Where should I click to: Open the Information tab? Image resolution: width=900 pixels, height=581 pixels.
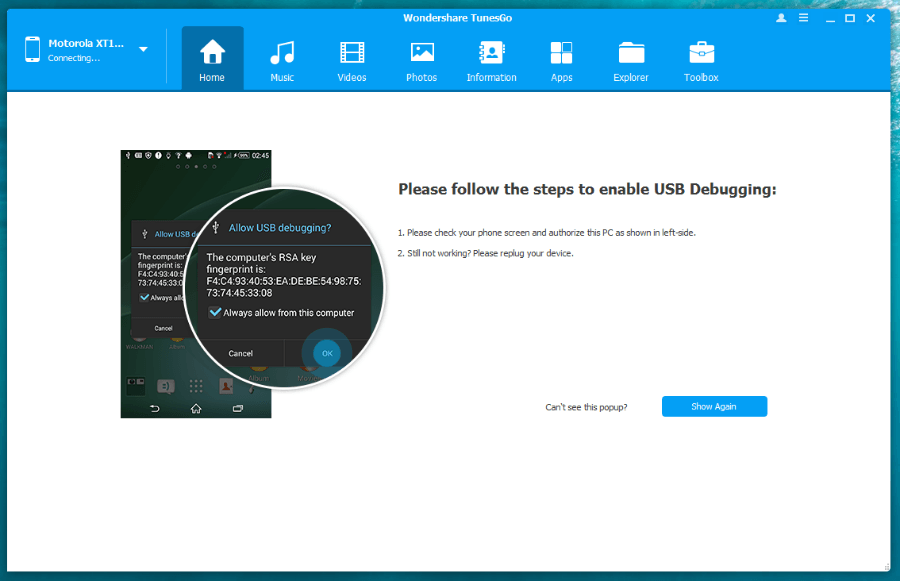pos(492,59)
